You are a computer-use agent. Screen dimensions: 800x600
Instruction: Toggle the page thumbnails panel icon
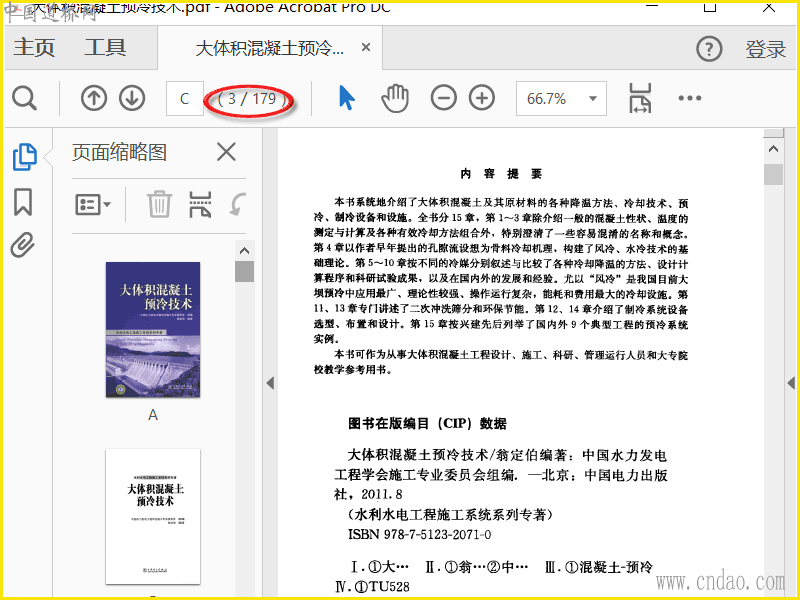pos(24,157)
